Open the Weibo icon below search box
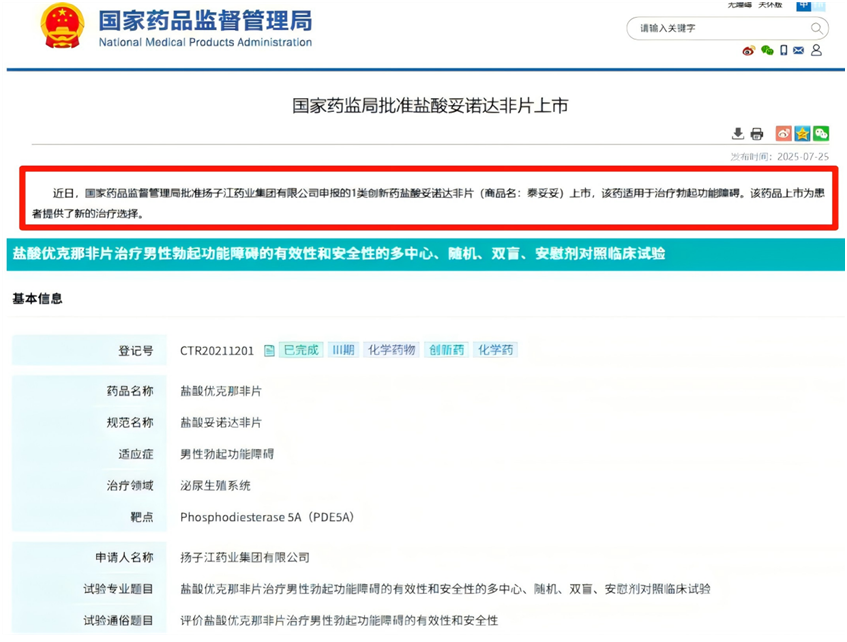This screenshot has height=642, width=847. (x=748, y=51)
